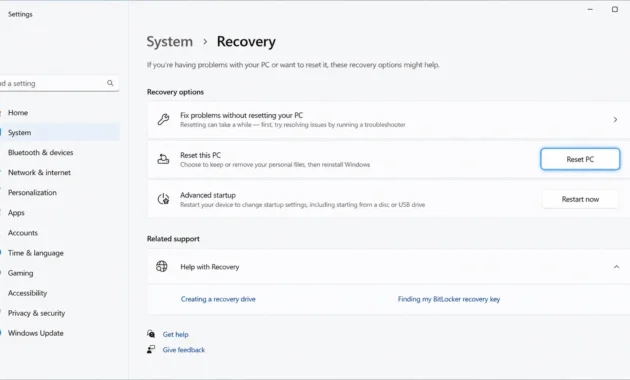Collapse the Help with Recovery section
This screenshot has height=380, width=630.
point(616,267)
